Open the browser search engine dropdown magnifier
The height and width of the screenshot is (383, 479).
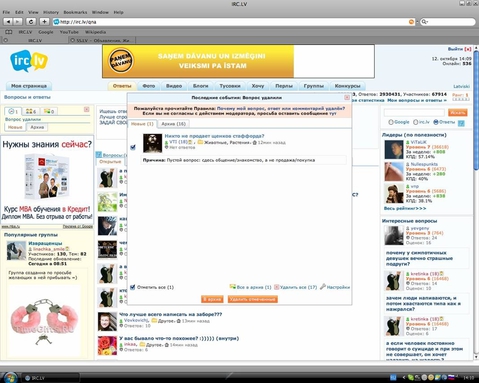pos(425,22)
